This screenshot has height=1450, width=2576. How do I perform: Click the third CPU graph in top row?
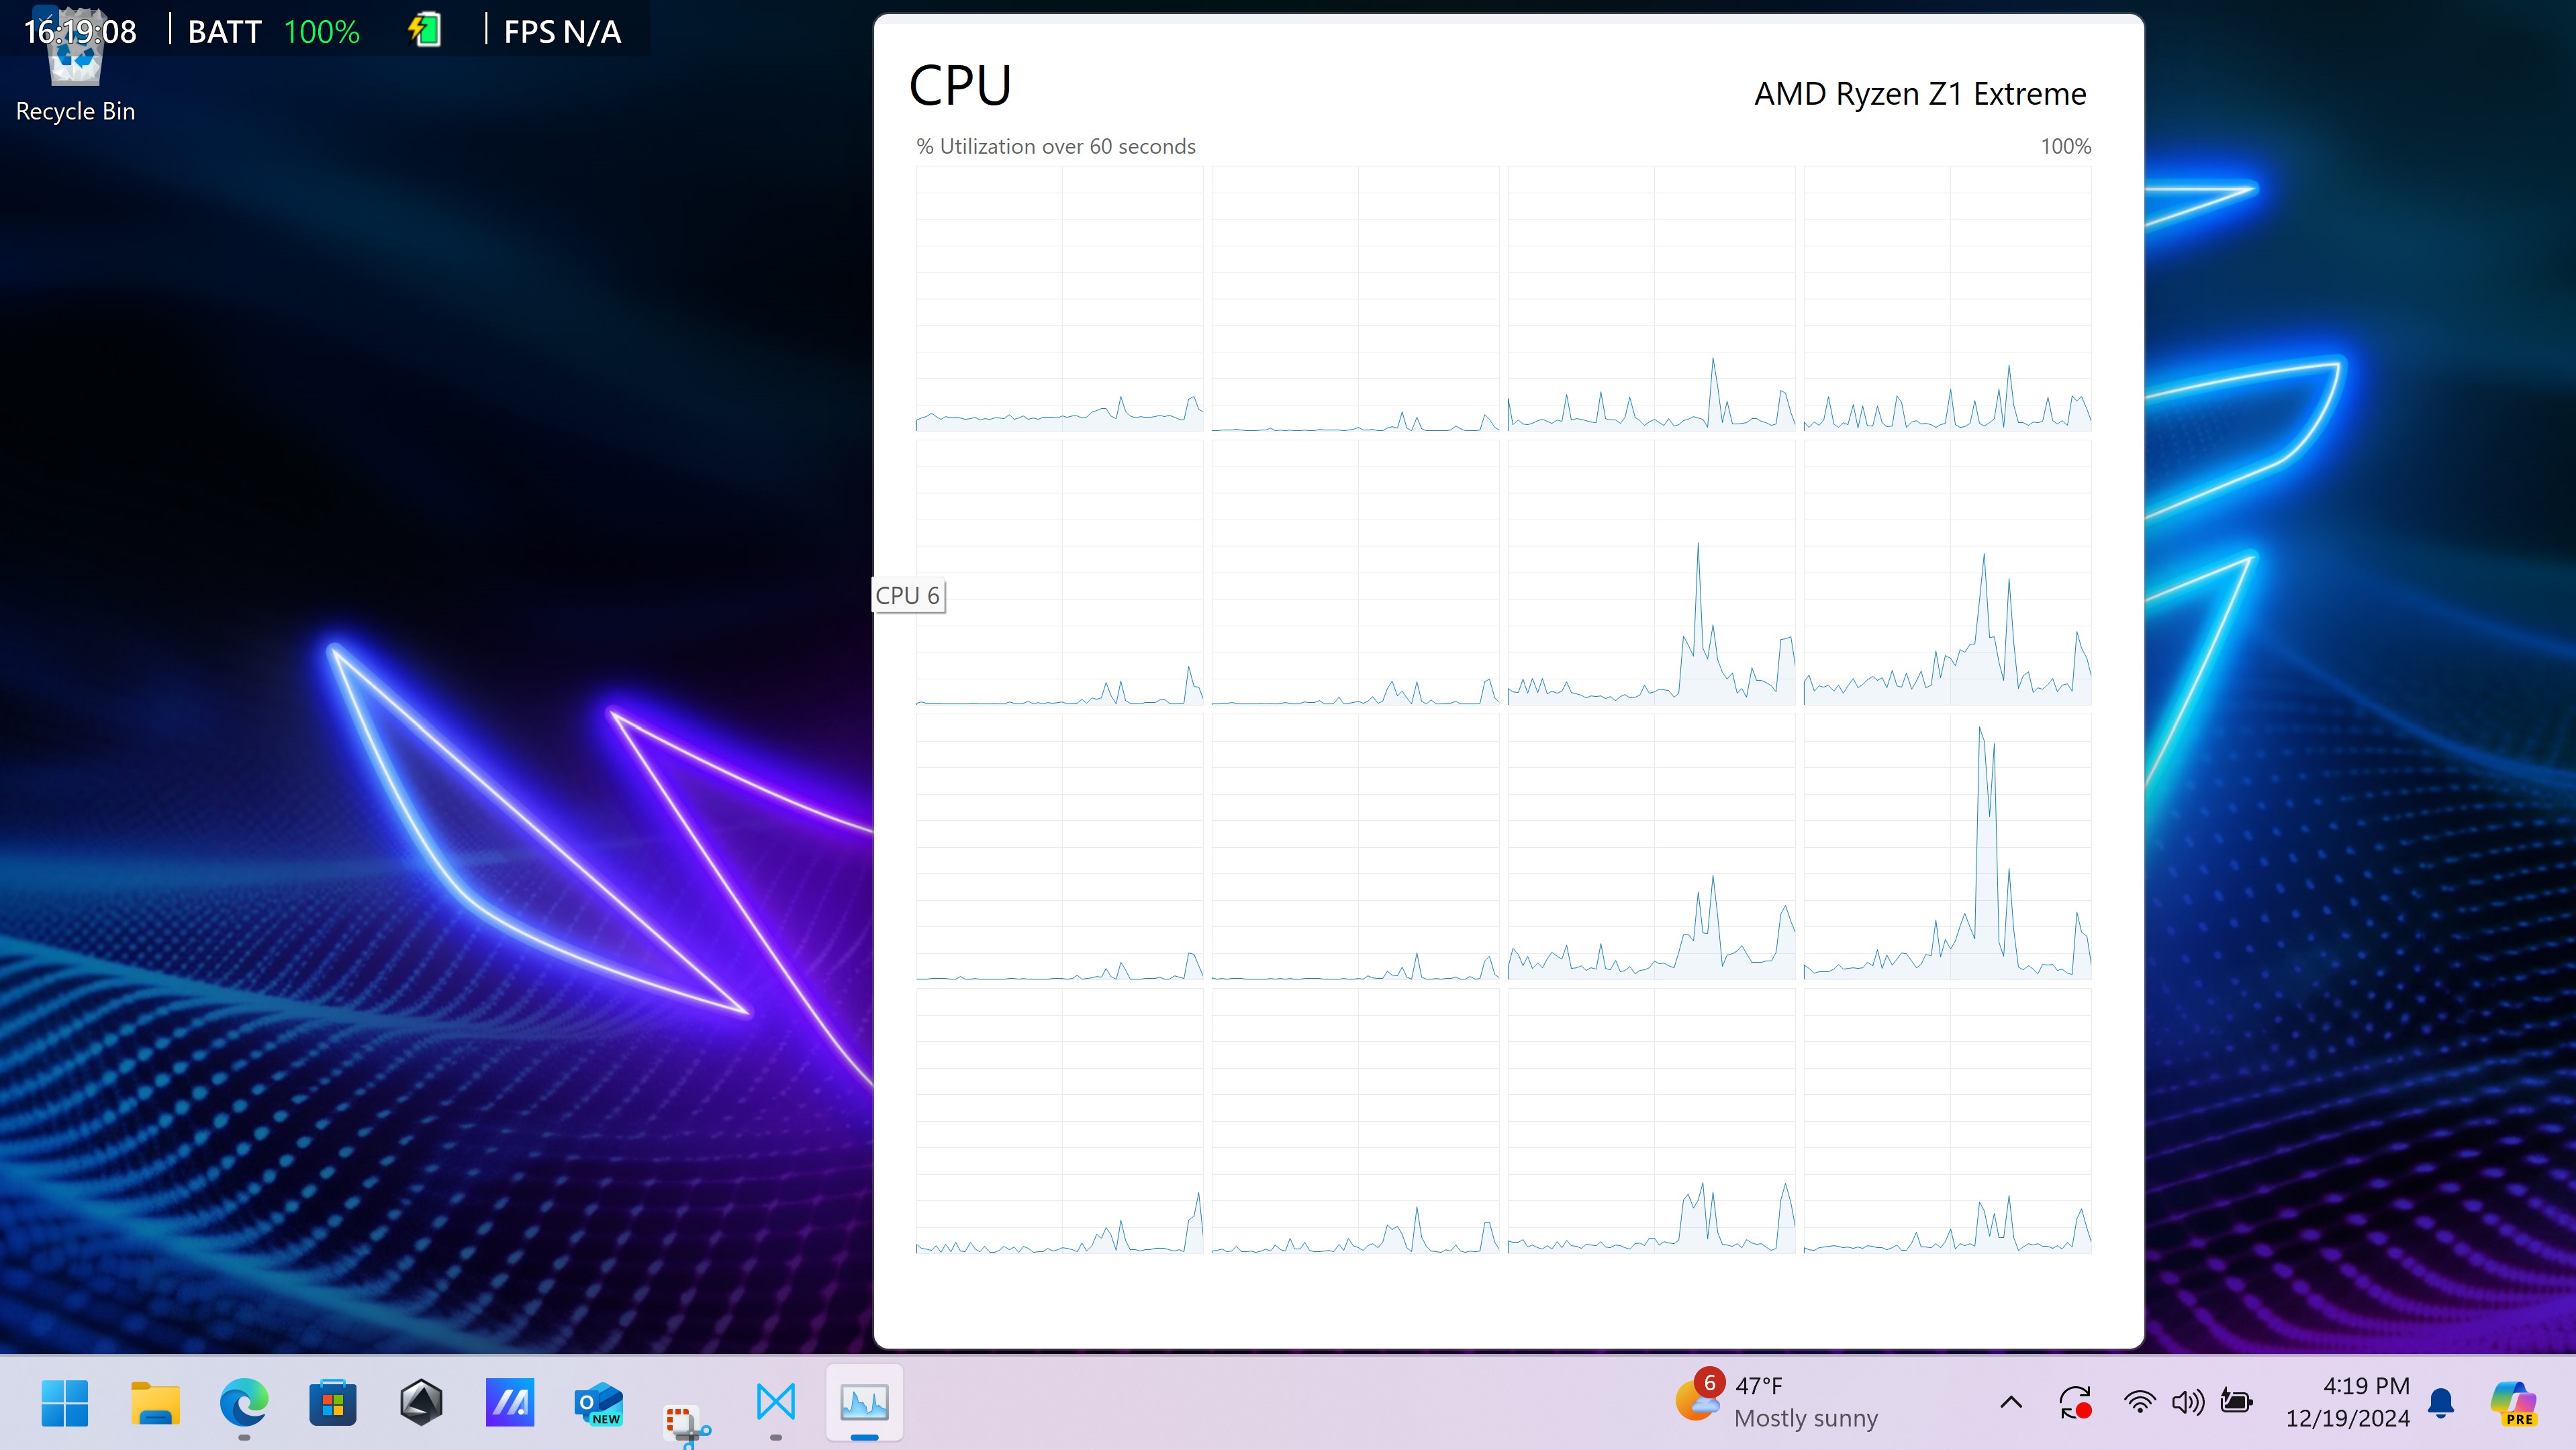click(1651, 299)
